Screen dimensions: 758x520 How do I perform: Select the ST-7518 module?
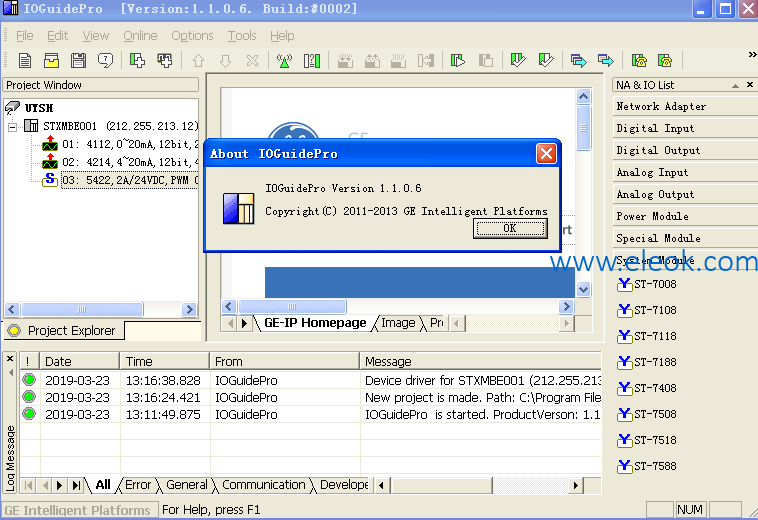coord(647,440)
